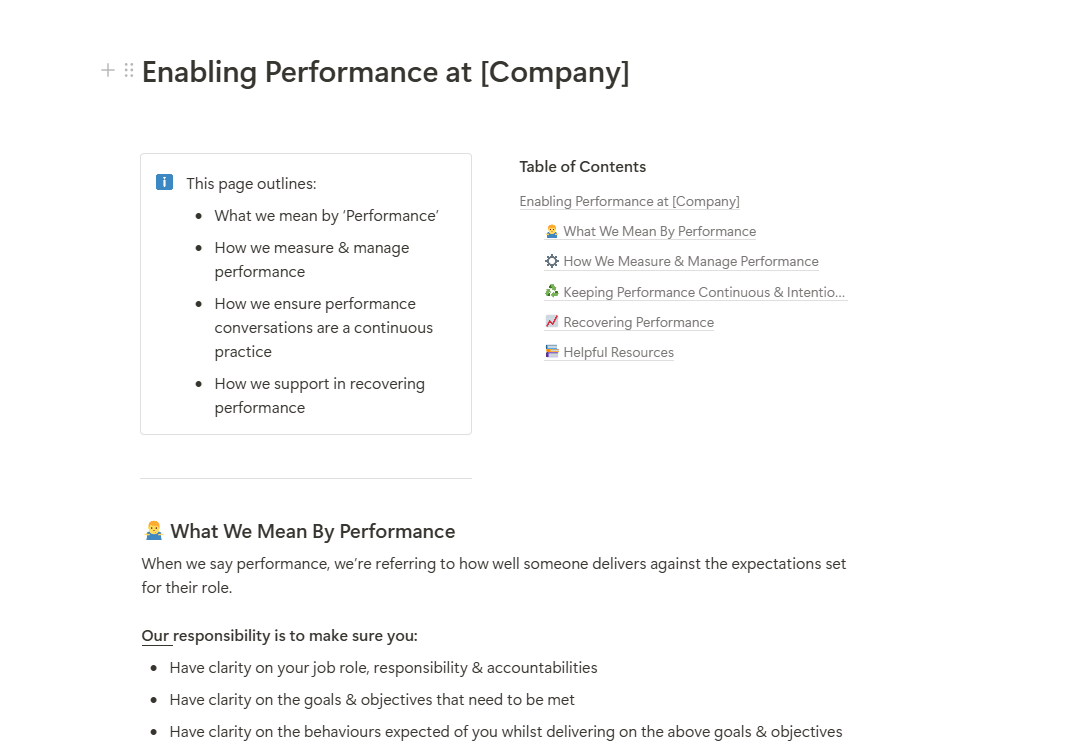Click chart icon beside Recovering Performance link
The width and height of the screenshot is (1078, 752).
click(552, 322)
